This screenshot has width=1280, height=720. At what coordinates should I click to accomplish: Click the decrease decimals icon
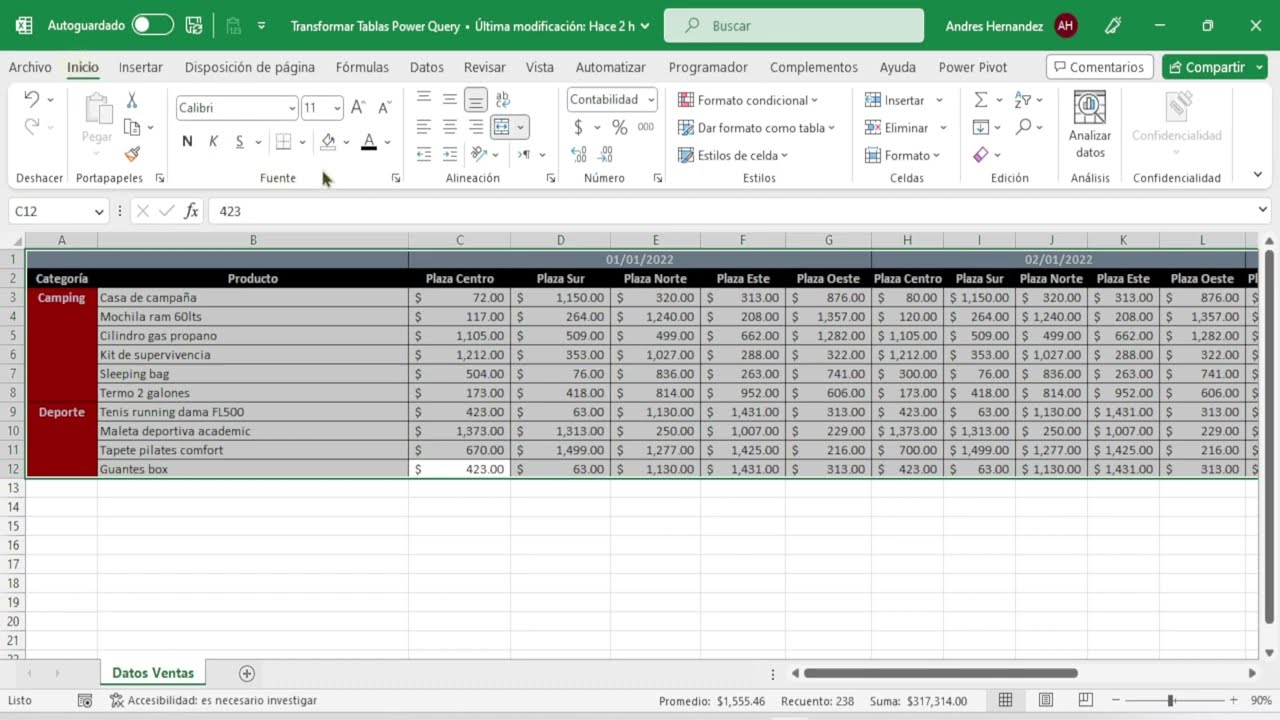tap(606, 154)
